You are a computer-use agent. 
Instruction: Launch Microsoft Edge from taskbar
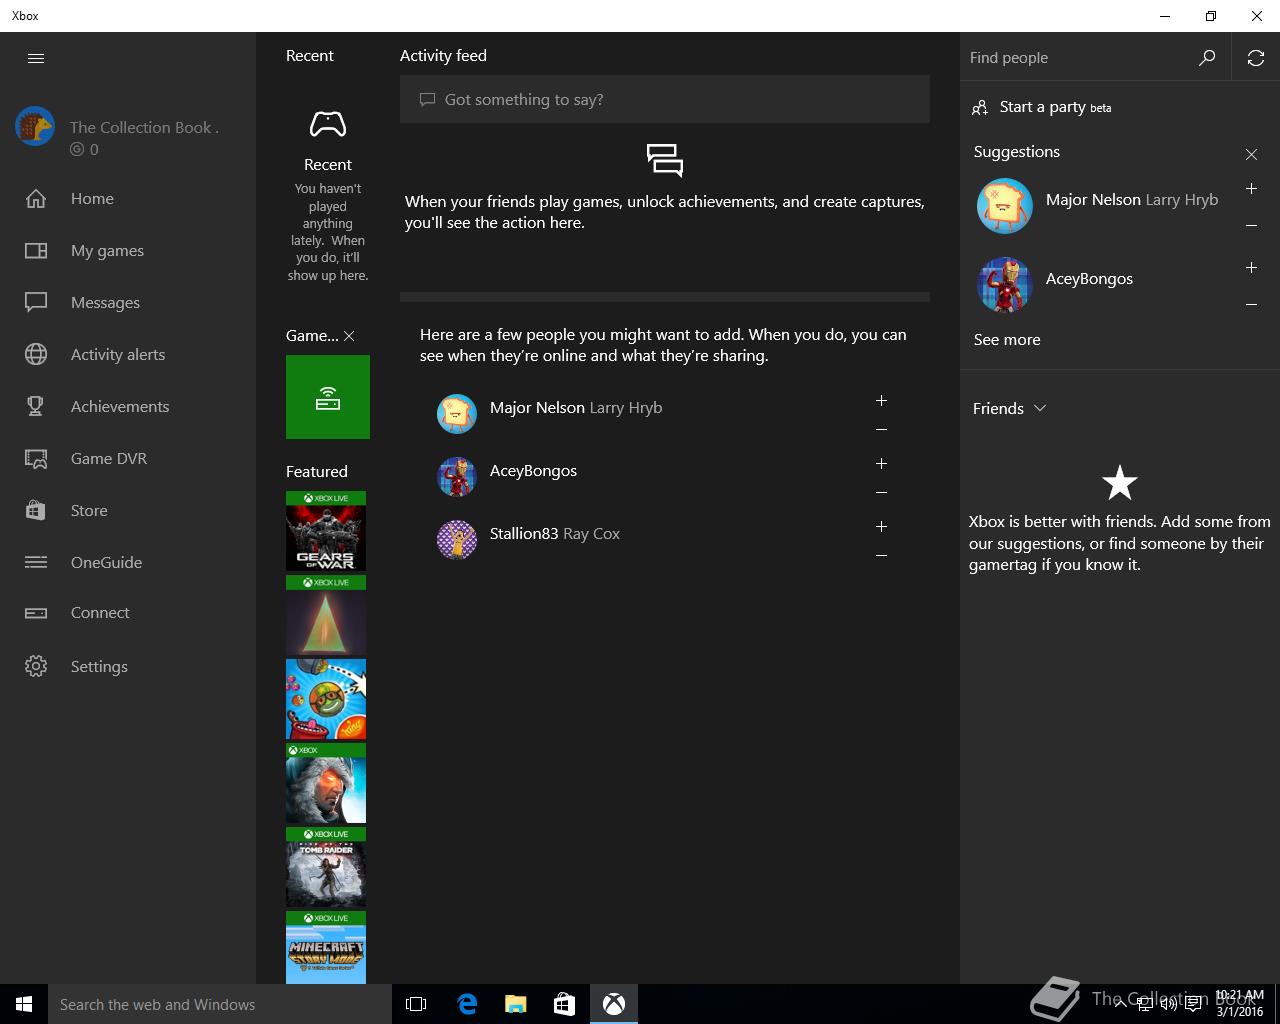(466, 1004)
